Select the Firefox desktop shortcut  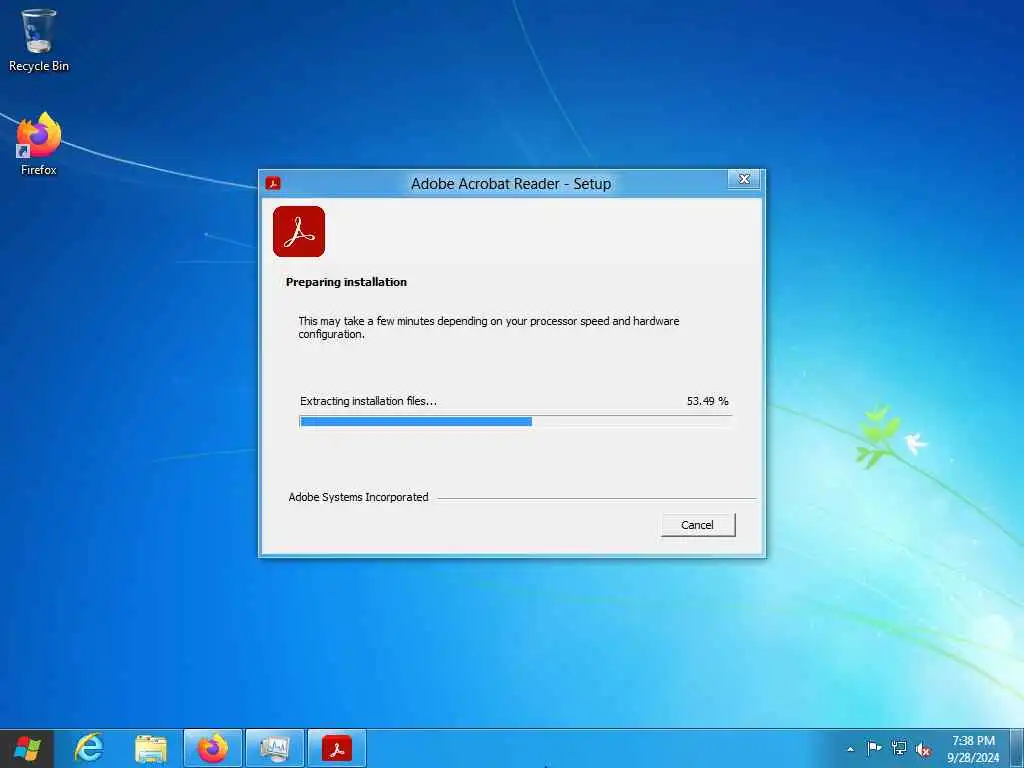[39, 144]
